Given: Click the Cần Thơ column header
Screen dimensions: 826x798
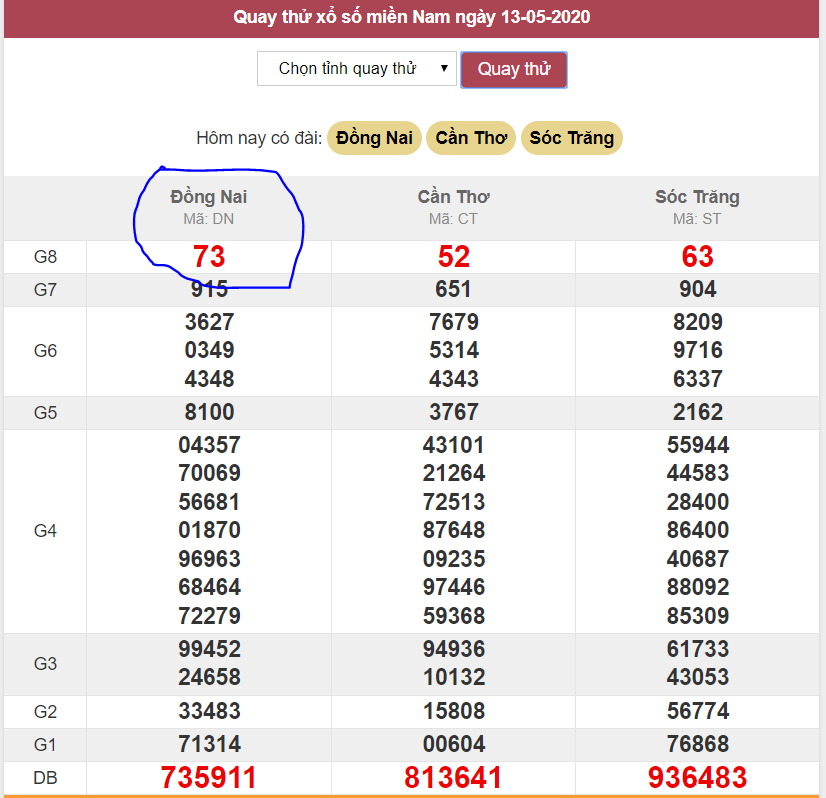Looking at the screenshot, I should 453,197.
